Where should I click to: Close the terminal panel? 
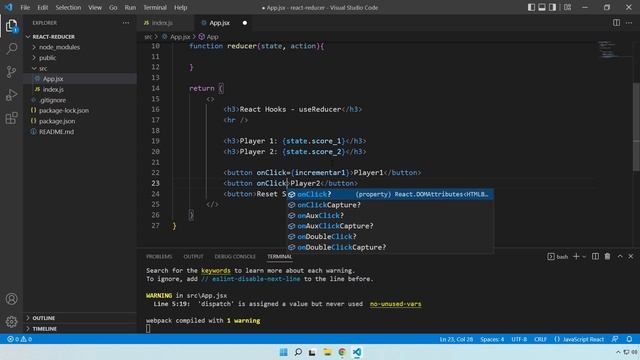point(631,256)
